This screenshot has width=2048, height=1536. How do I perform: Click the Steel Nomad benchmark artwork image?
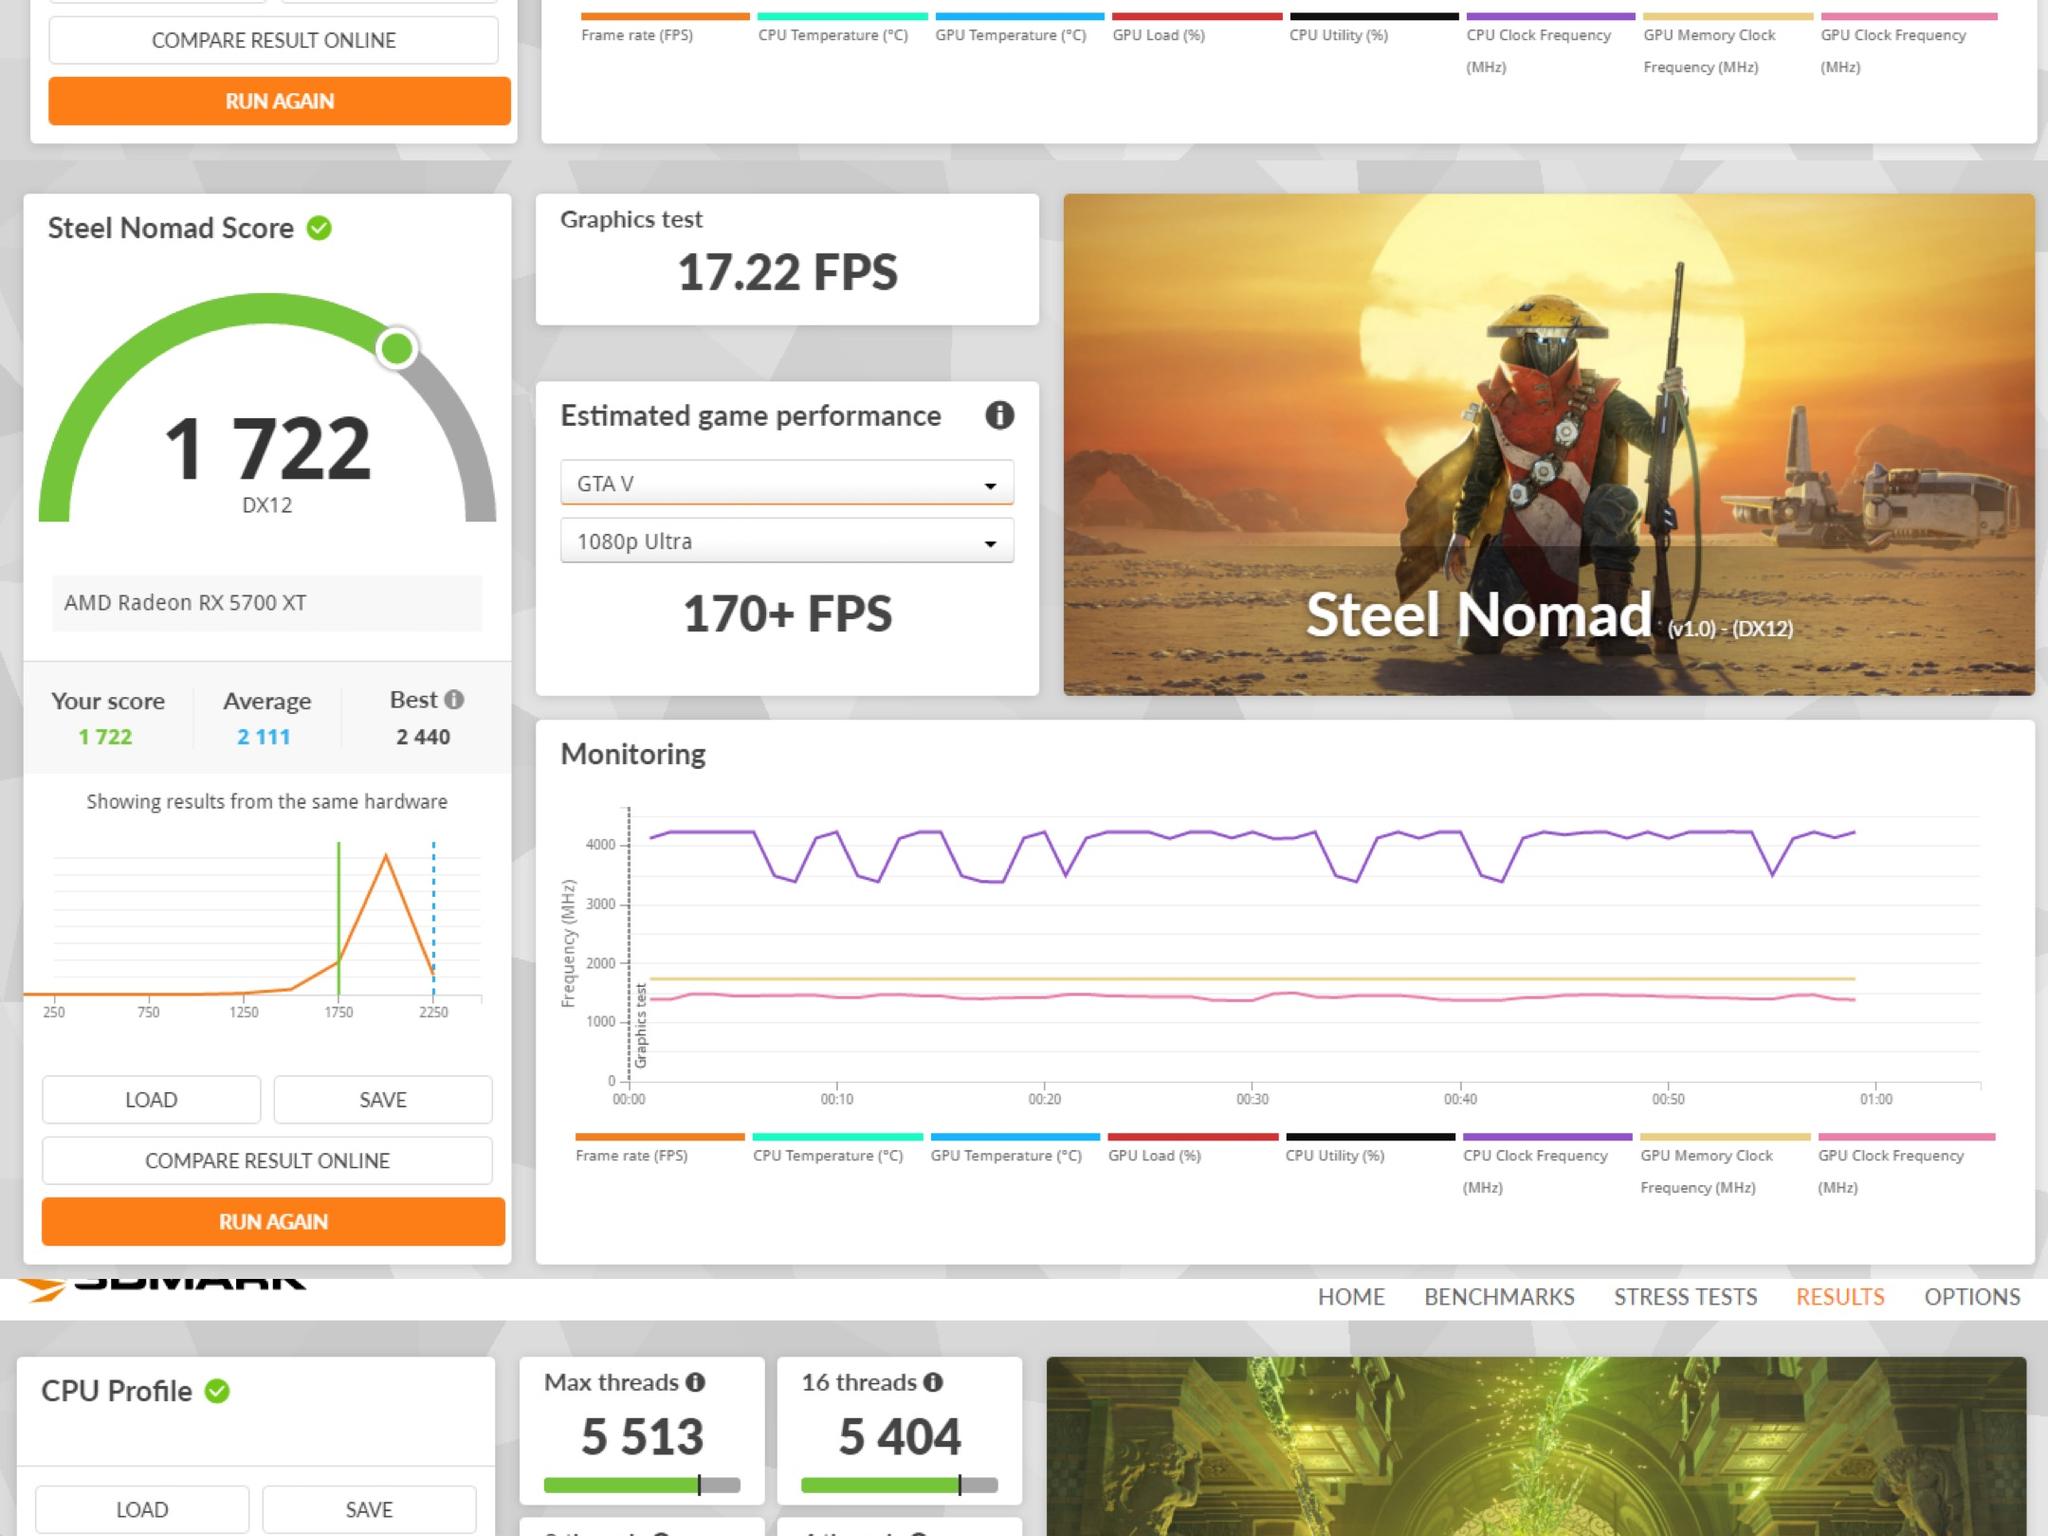click(x=1548, y=444)
